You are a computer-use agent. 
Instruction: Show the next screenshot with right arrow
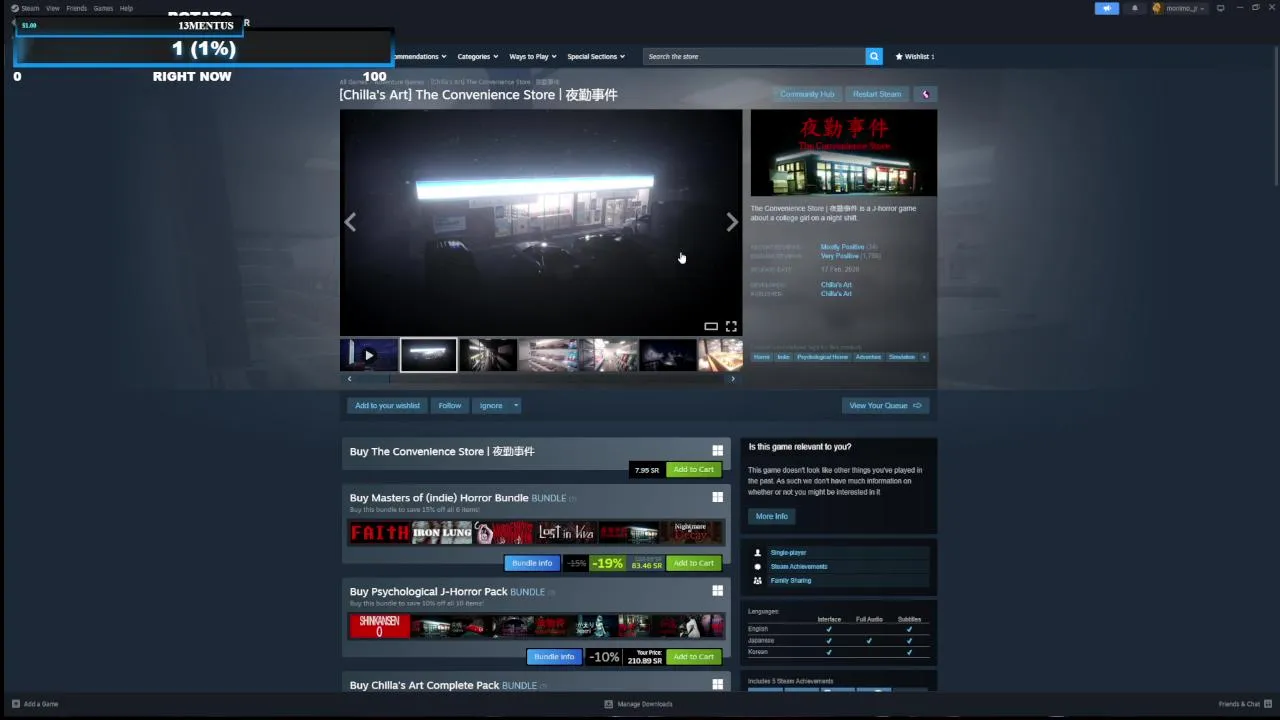pos(731,222)
